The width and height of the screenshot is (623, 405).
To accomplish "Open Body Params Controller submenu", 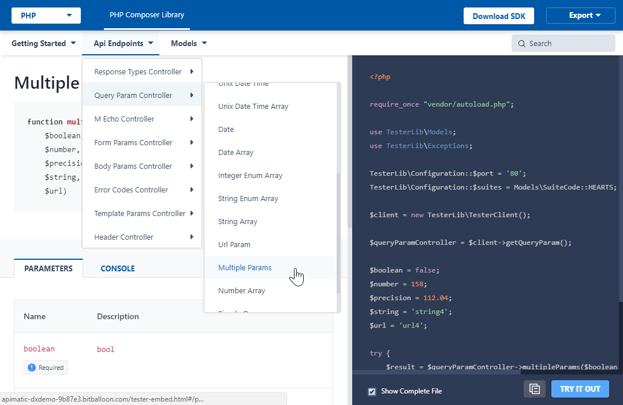I will coord(142,166).
